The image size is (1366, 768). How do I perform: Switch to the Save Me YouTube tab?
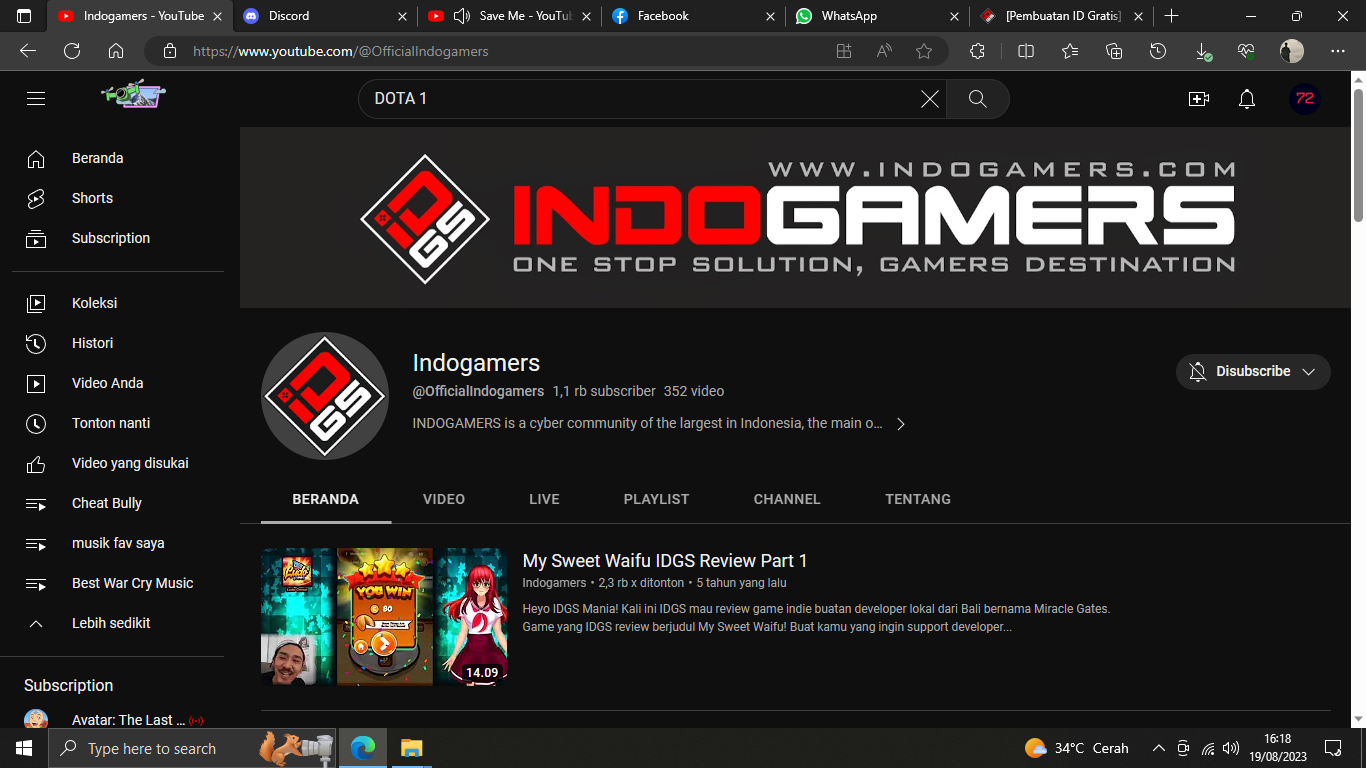(x=509, y=16)
